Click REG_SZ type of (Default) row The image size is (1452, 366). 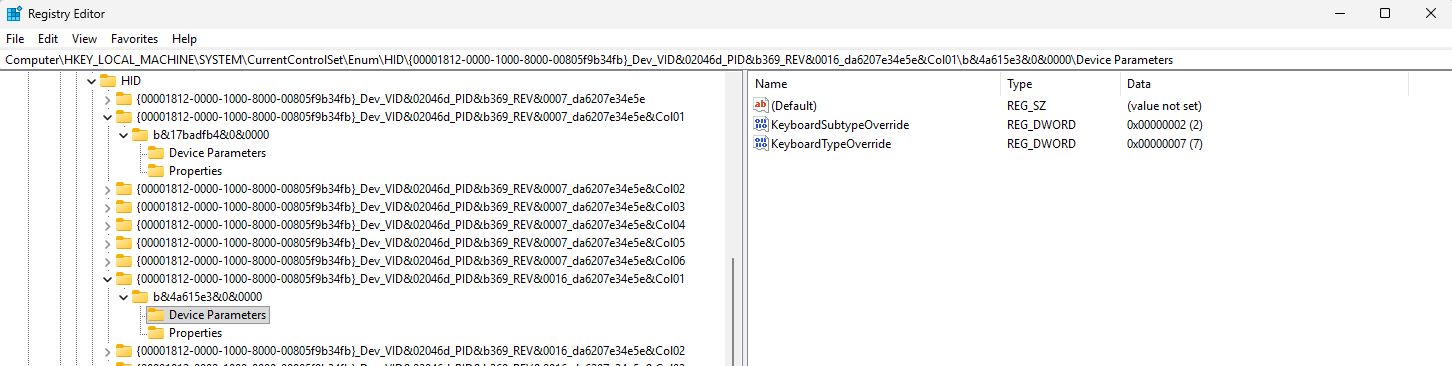point(1026,105)
